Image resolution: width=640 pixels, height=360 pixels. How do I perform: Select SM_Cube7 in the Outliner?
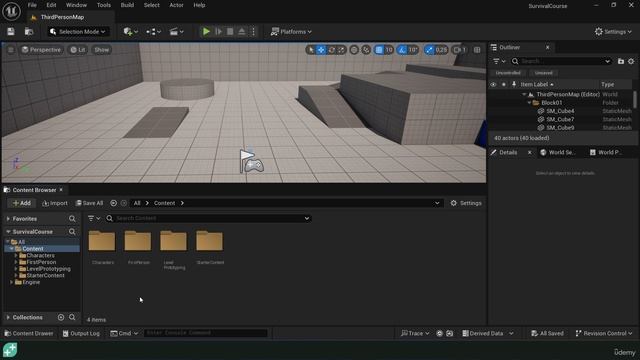[560, 119]
